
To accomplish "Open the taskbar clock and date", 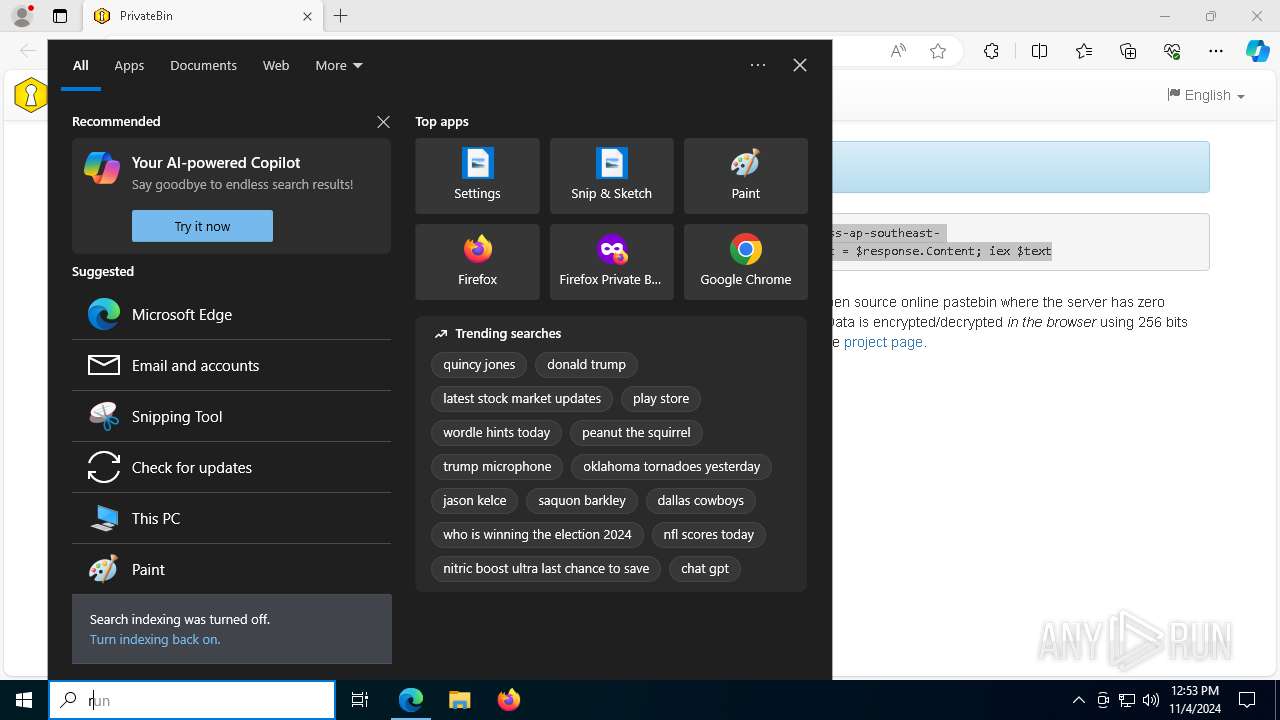I will point(1194,700).
